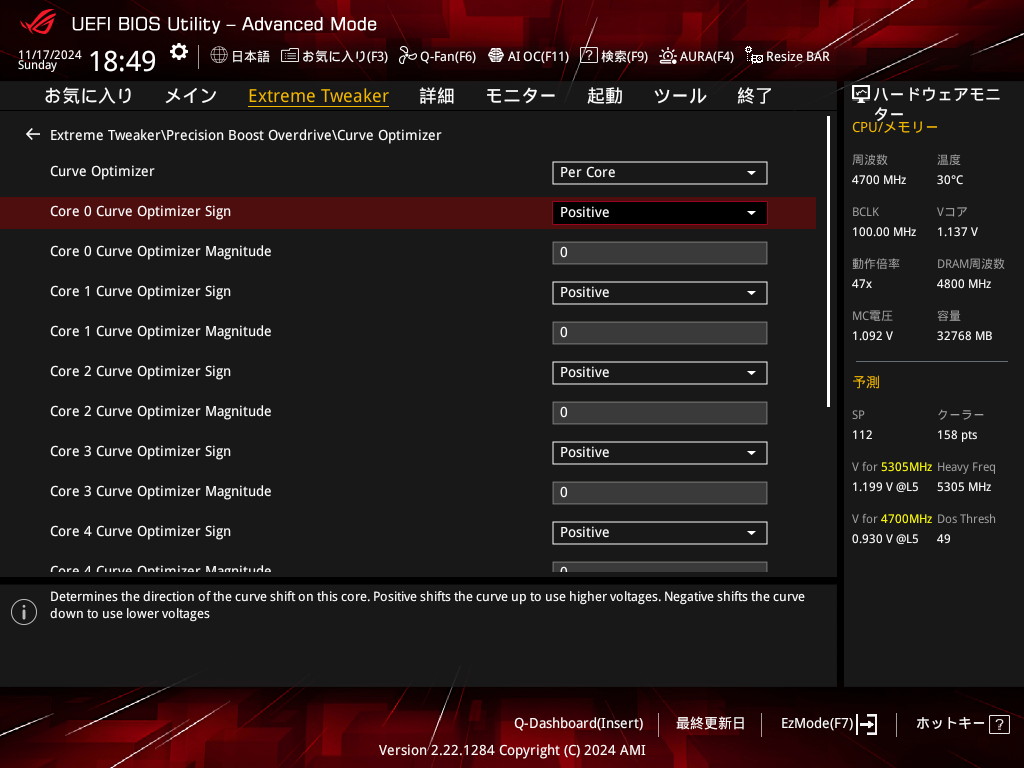1024x768 pixels.
Task: Click the 18:49 clock
Action: (x=122, y=61)
